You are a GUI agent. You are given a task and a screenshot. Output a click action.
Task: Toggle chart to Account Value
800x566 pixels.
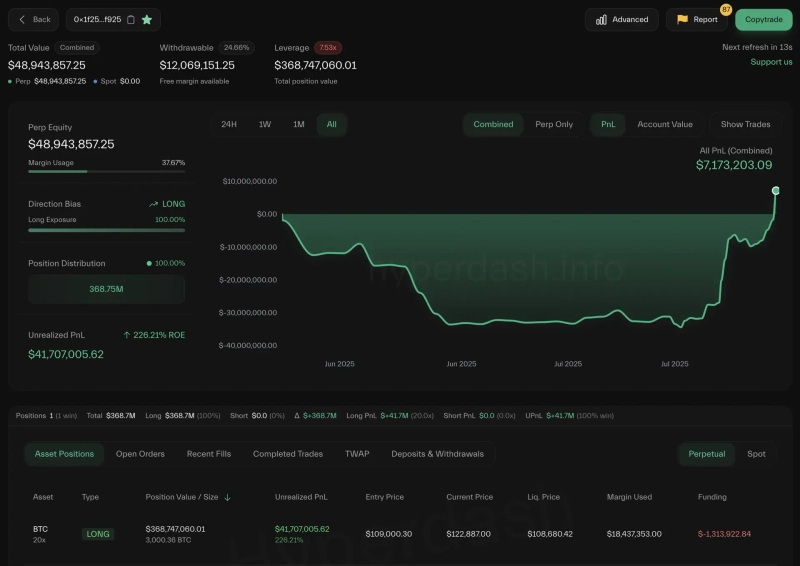tap(665, 124)
